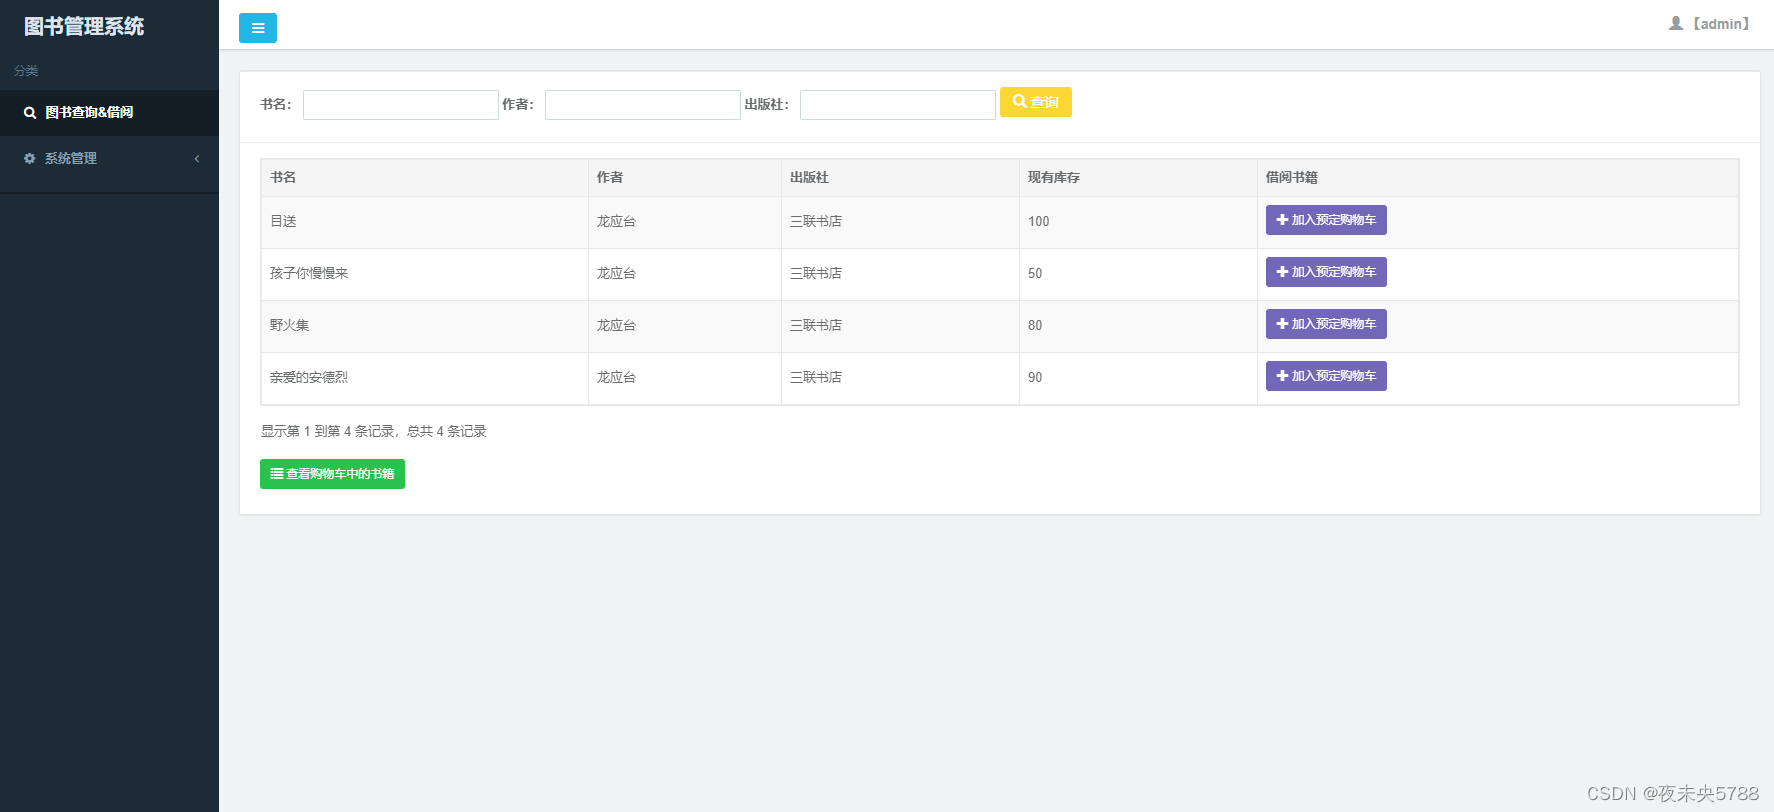Screen dimensions: 1774x812
Task: Focus the 书名 search field
Action: (401, 105)
